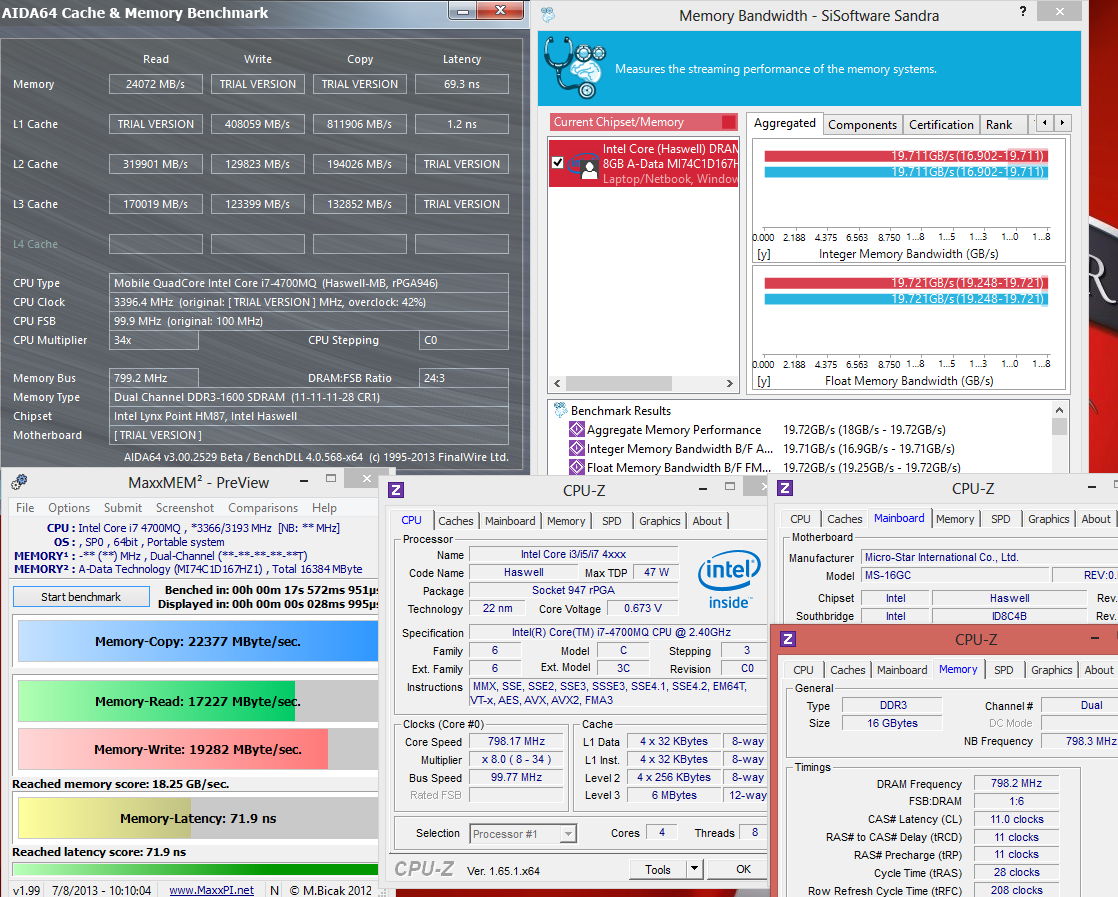Click the Memory-Latency result bar
This screenshot has height=897, width=1118.
[x=198, y=818]
